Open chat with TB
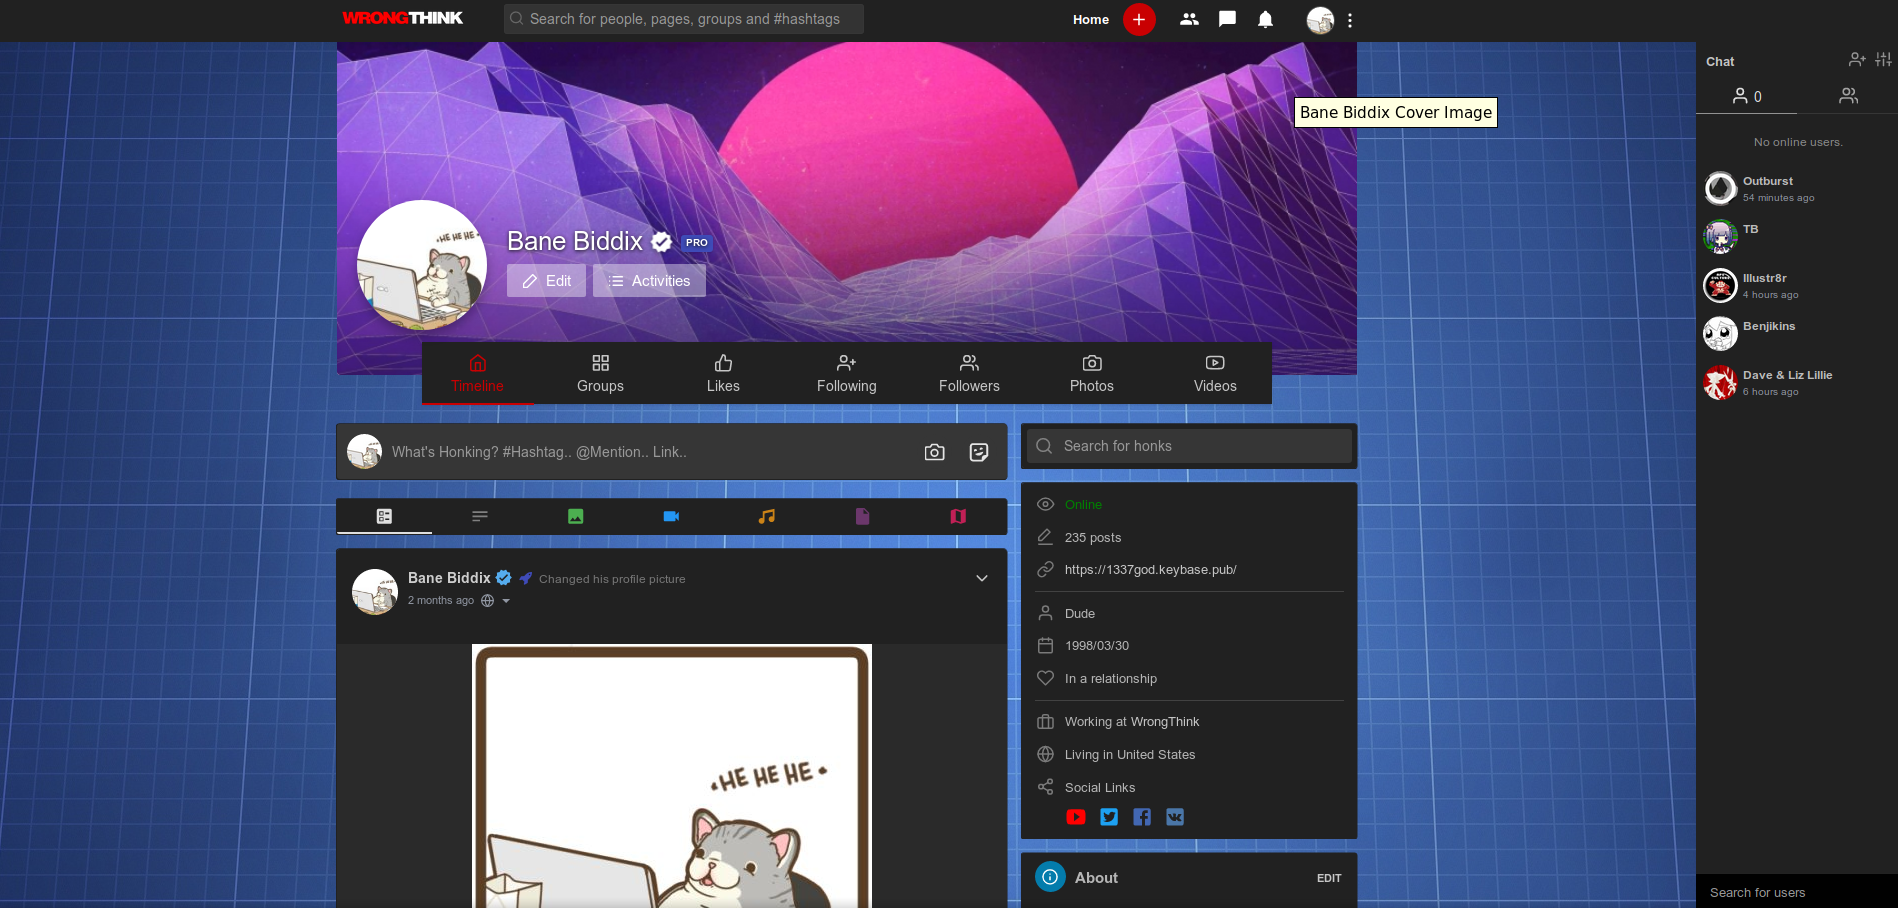1898x908 pixels. point(1797,236)
